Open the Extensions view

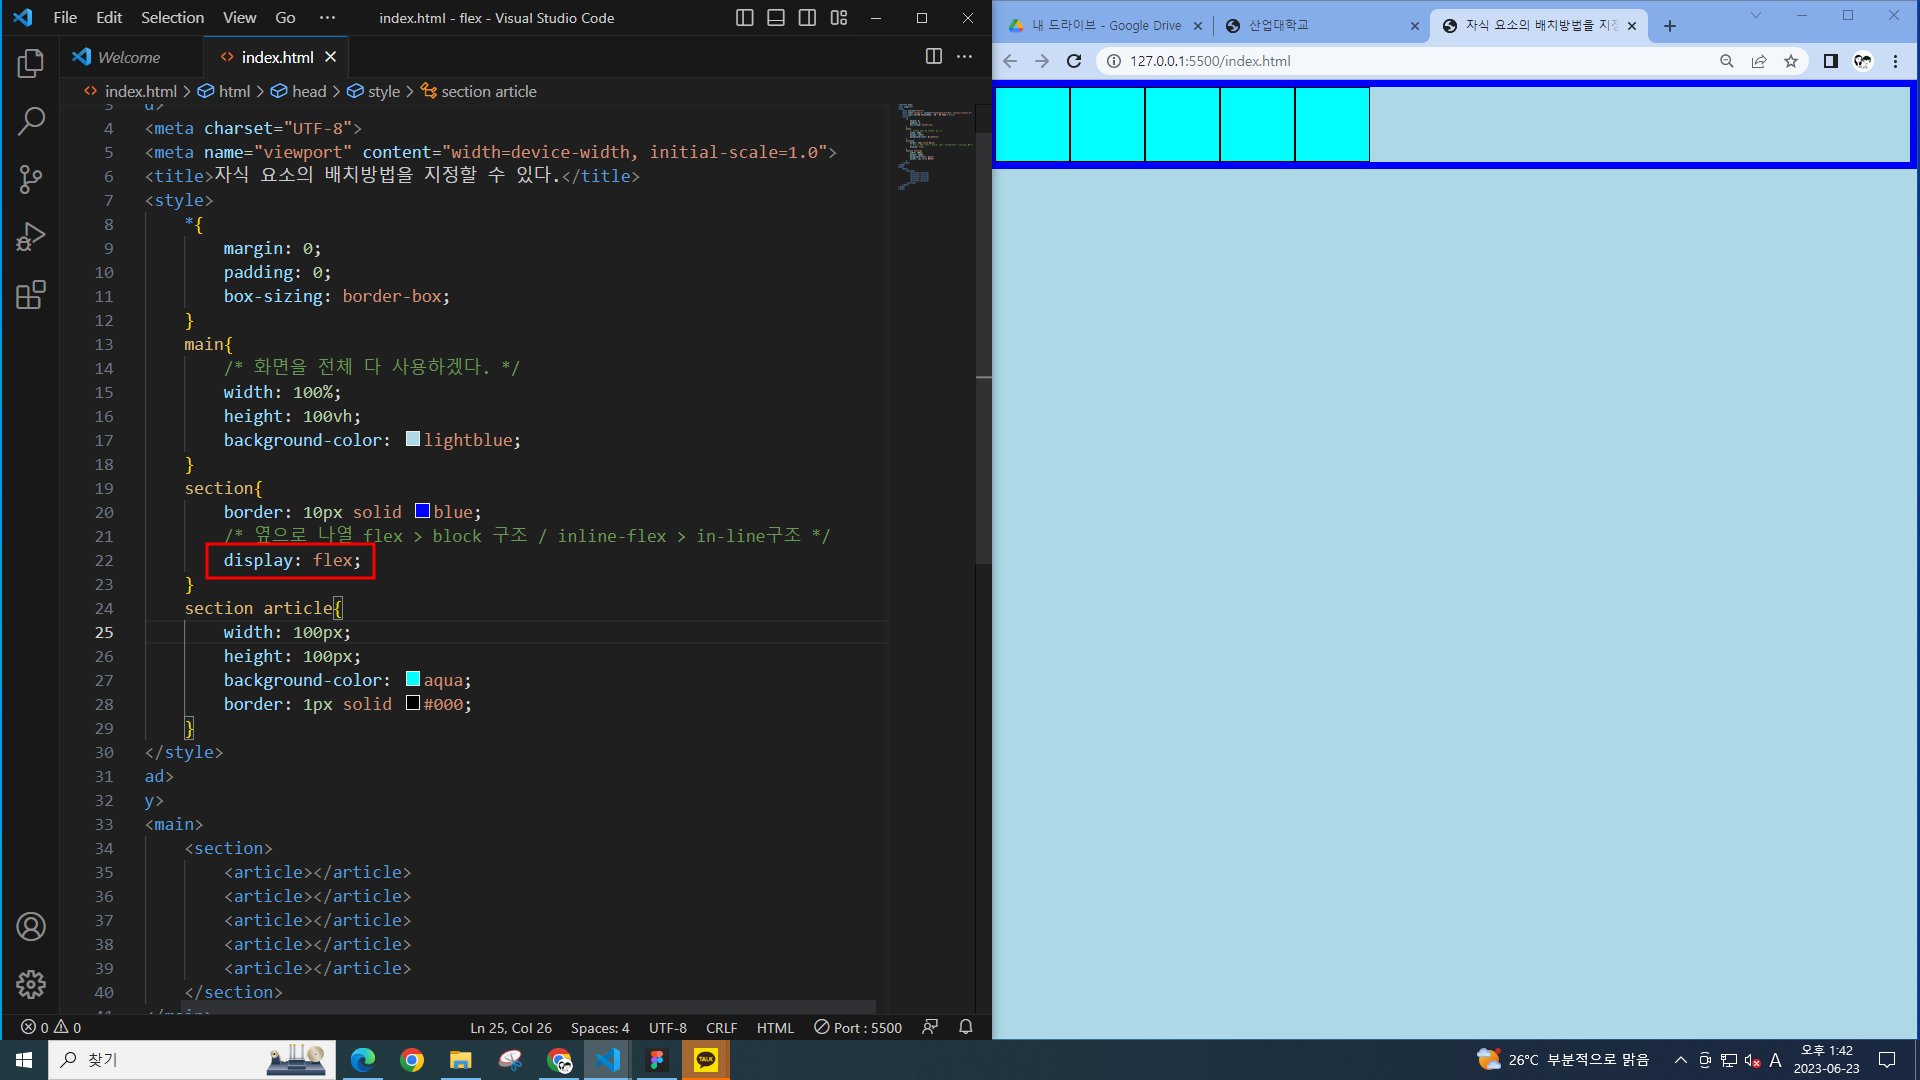point(31,295)
